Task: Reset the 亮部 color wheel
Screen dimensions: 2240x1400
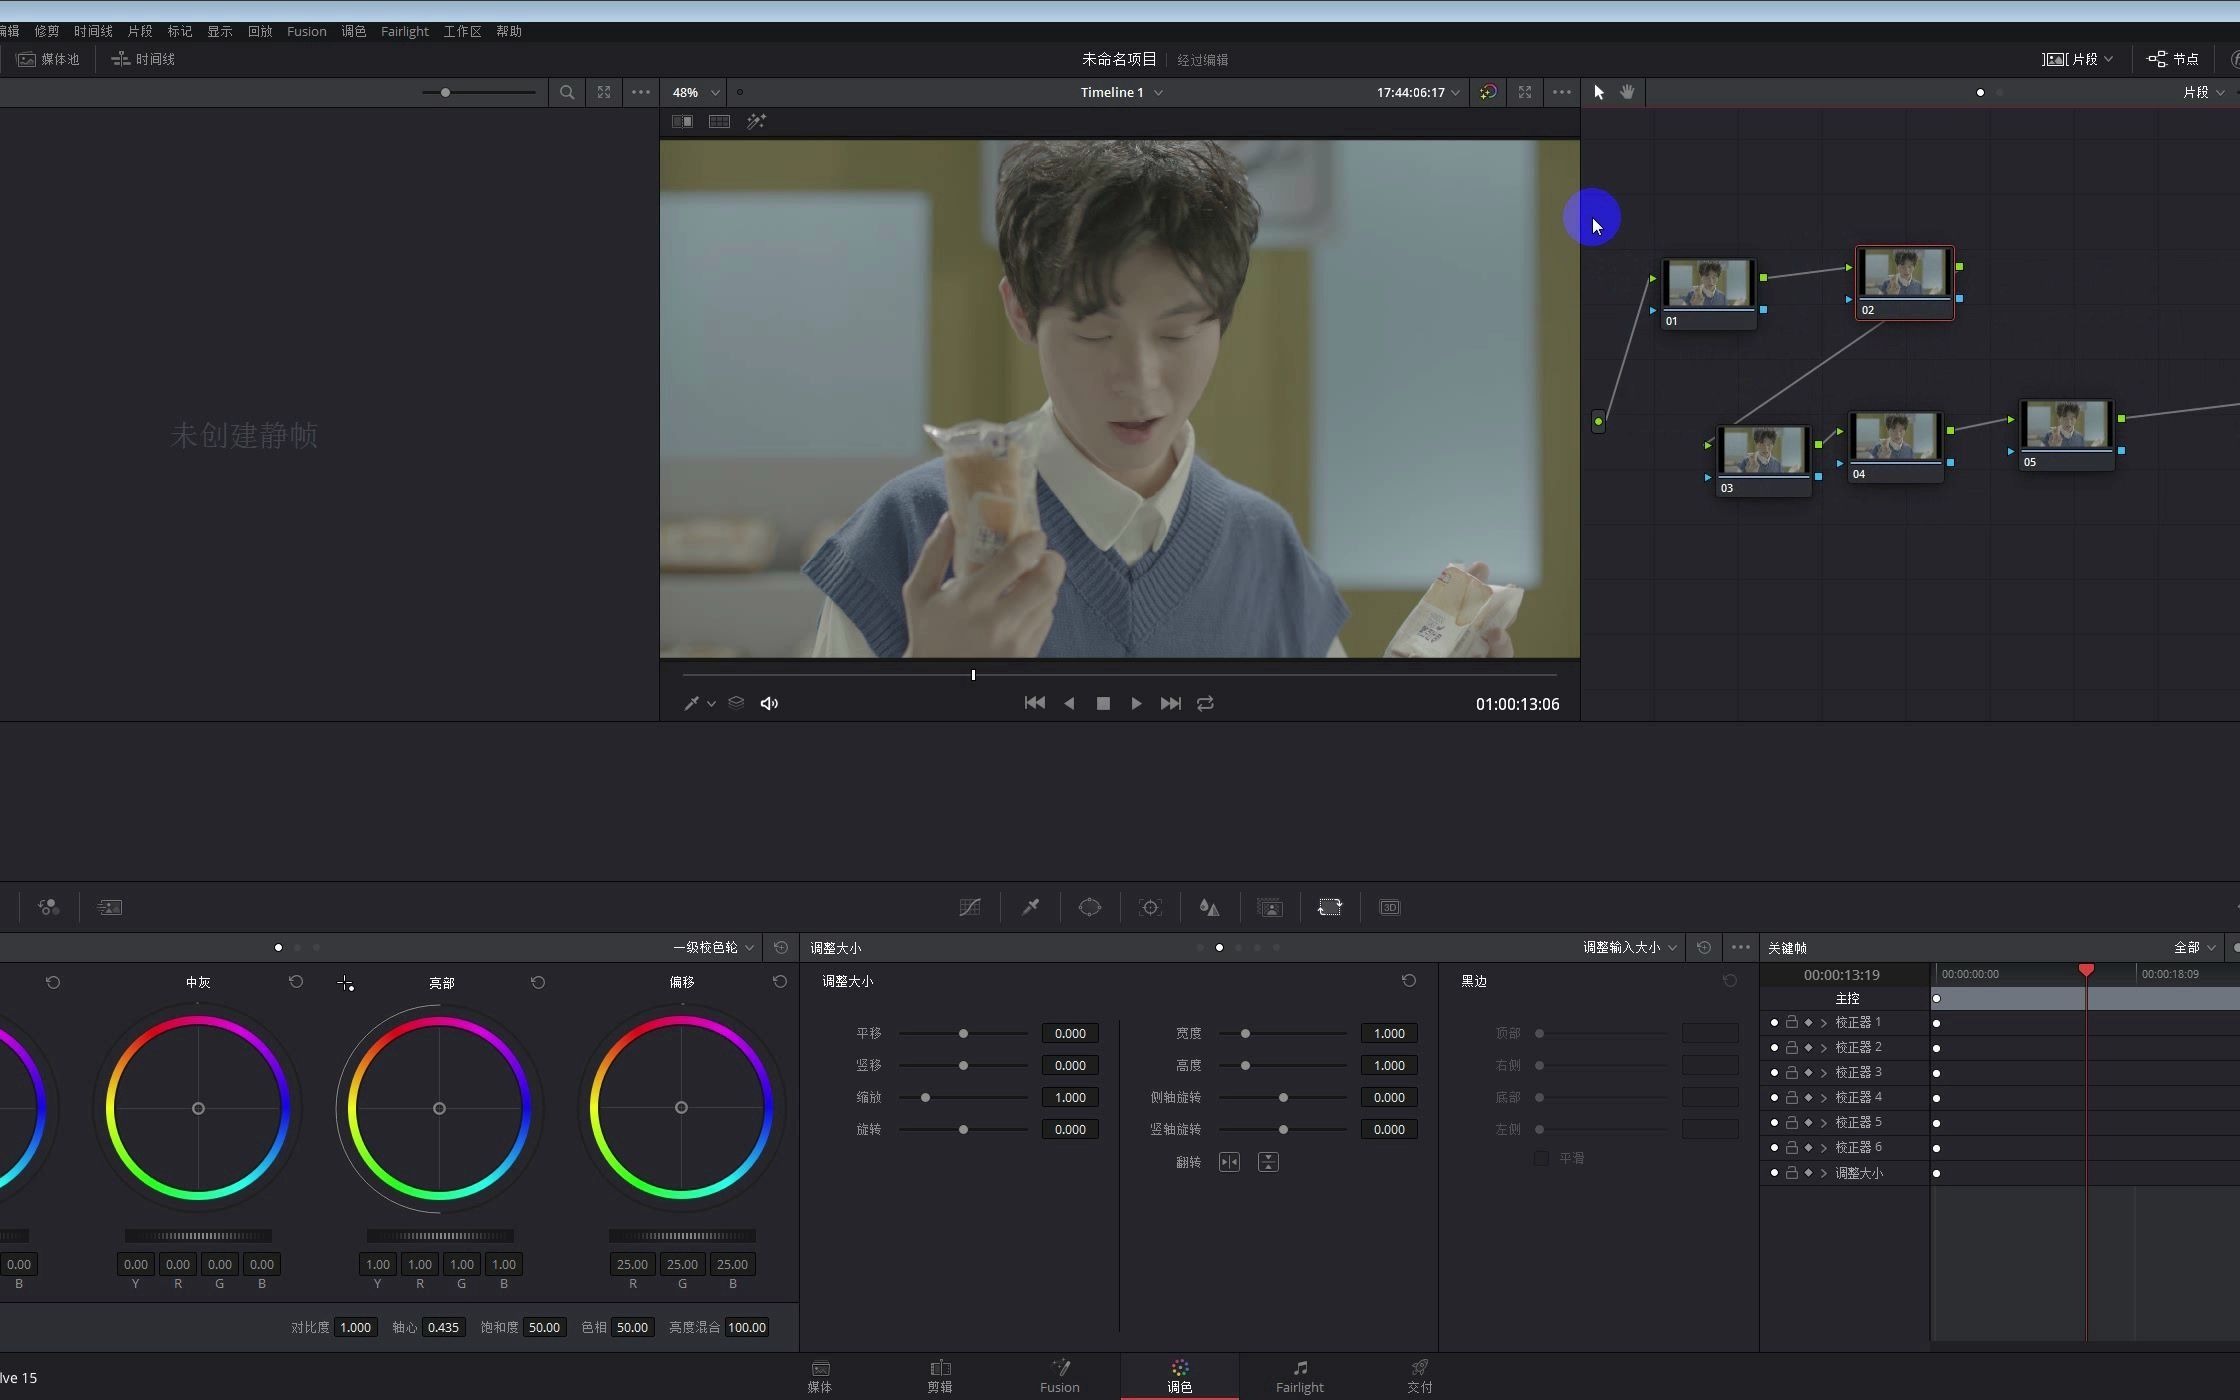Action: [x=538, y=982]
